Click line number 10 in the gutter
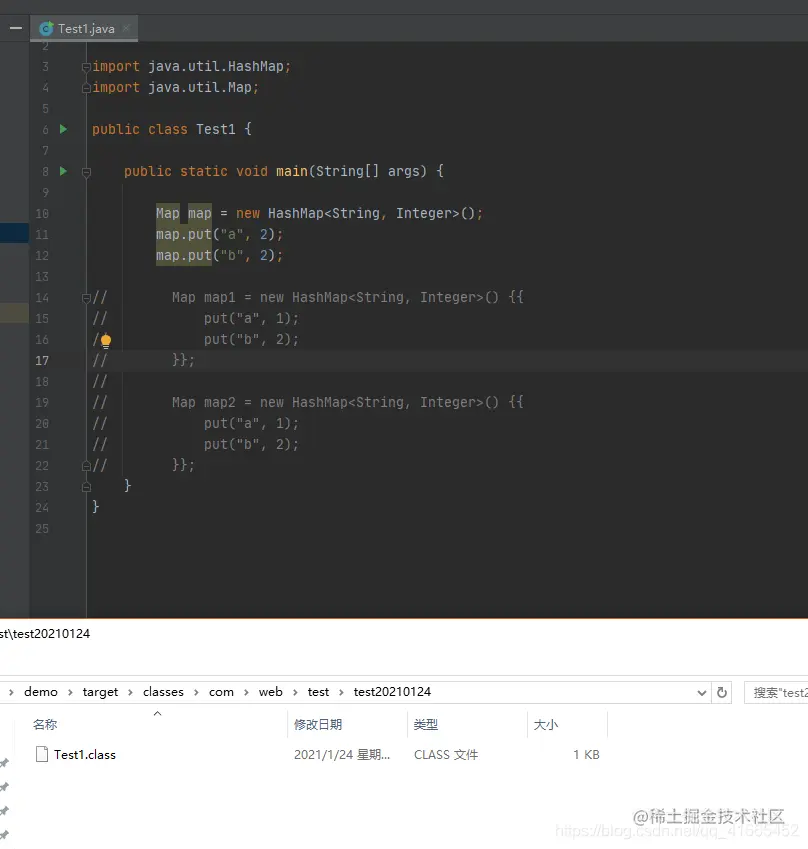Image resolution: width=808 pixels, height=849 pixels. [42, 213]
